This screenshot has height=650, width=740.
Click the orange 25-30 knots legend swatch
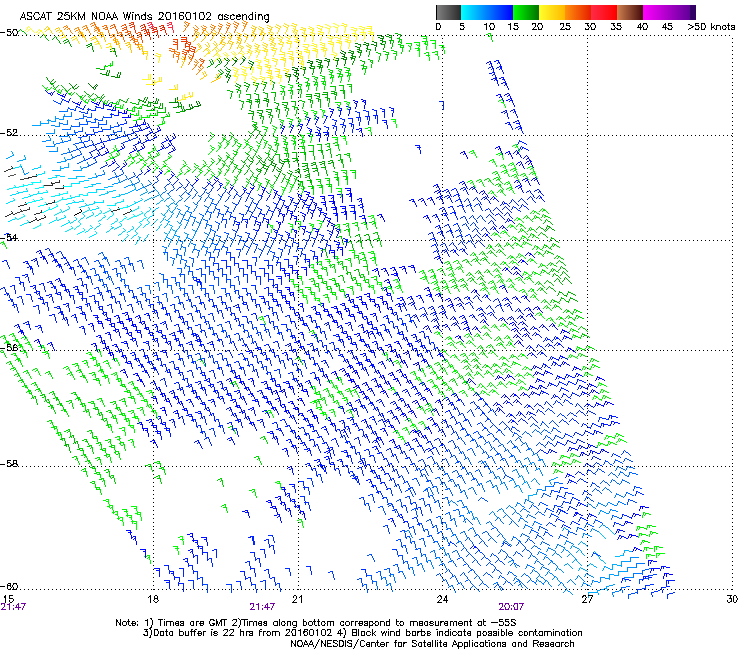(578, 12)
